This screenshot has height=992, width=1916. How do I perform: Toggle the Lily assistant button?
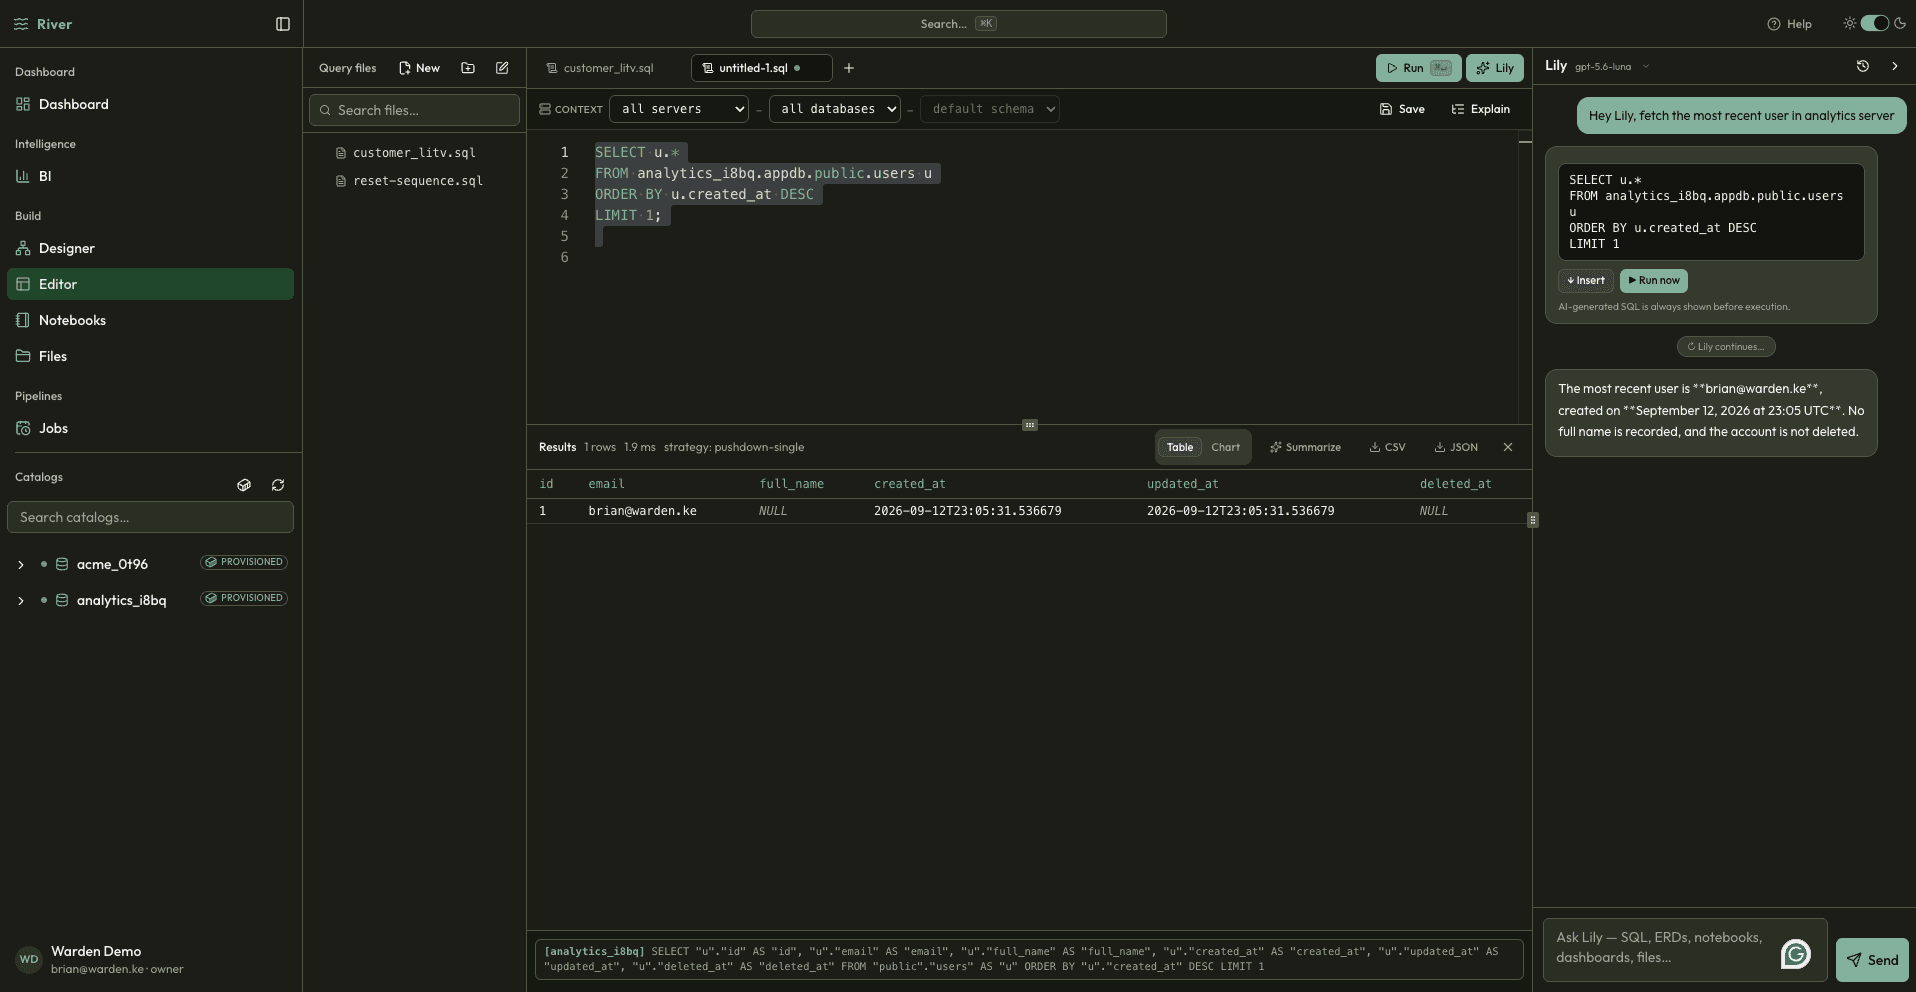pos(1495,68)
